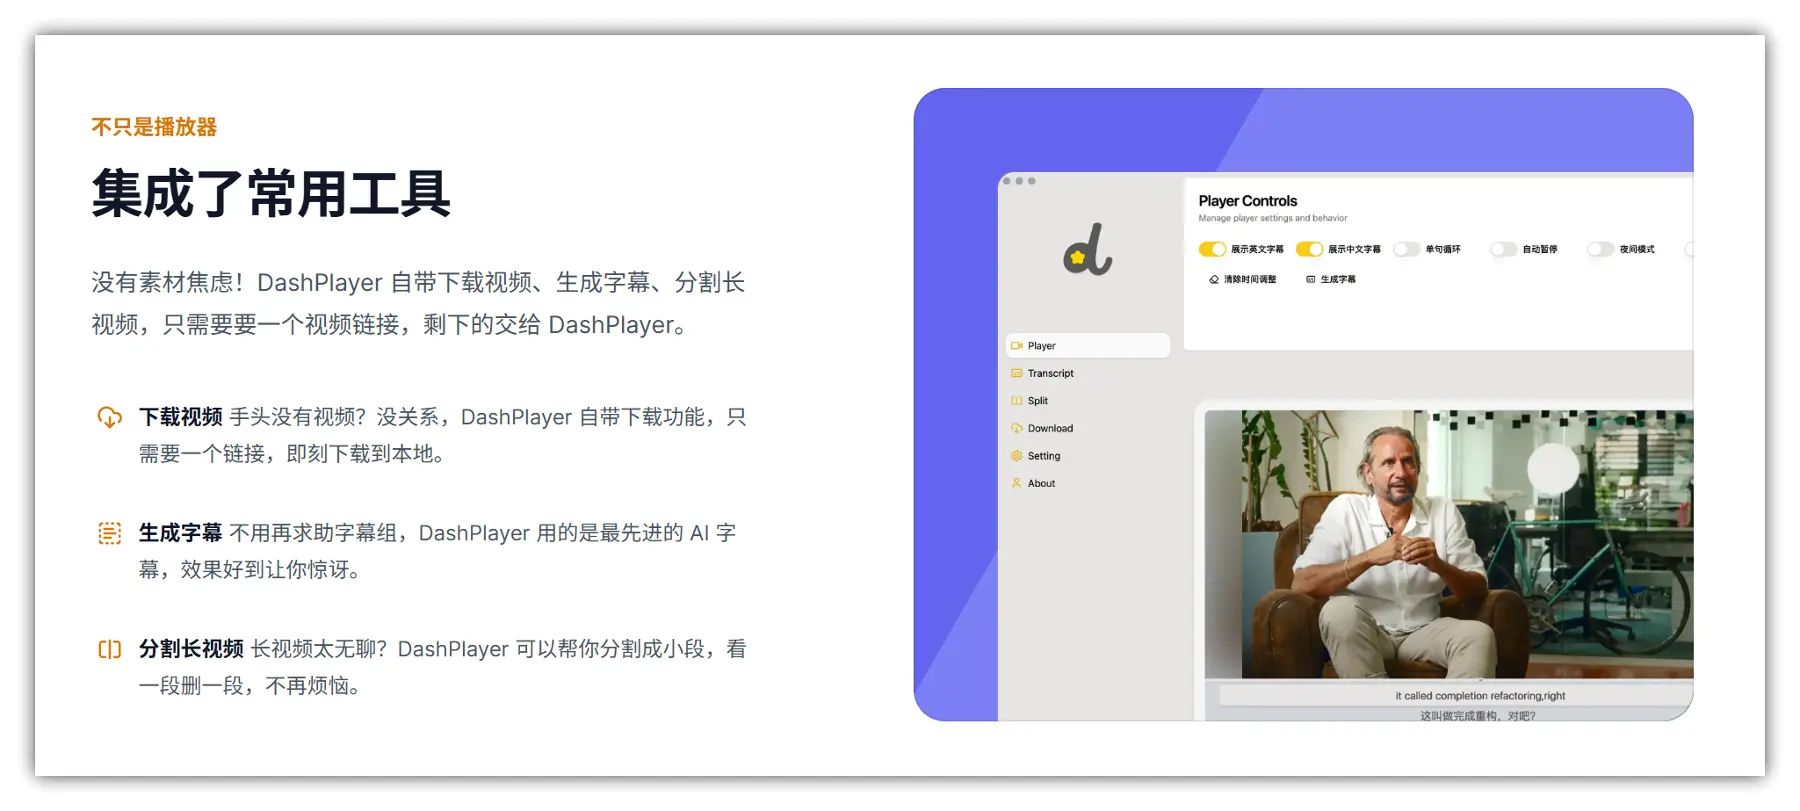Click the bold 生成字幕 feature title
Screen dimensions: 1800x811
point(181,533)
